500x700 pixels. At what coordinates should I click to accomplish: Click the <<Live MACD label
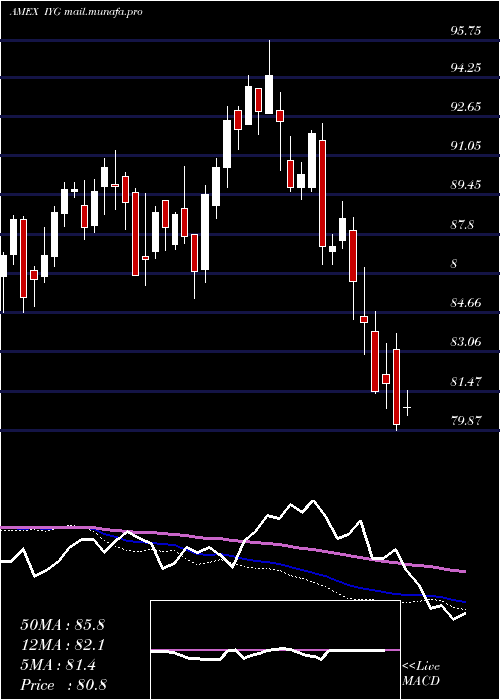pos(421,673)
